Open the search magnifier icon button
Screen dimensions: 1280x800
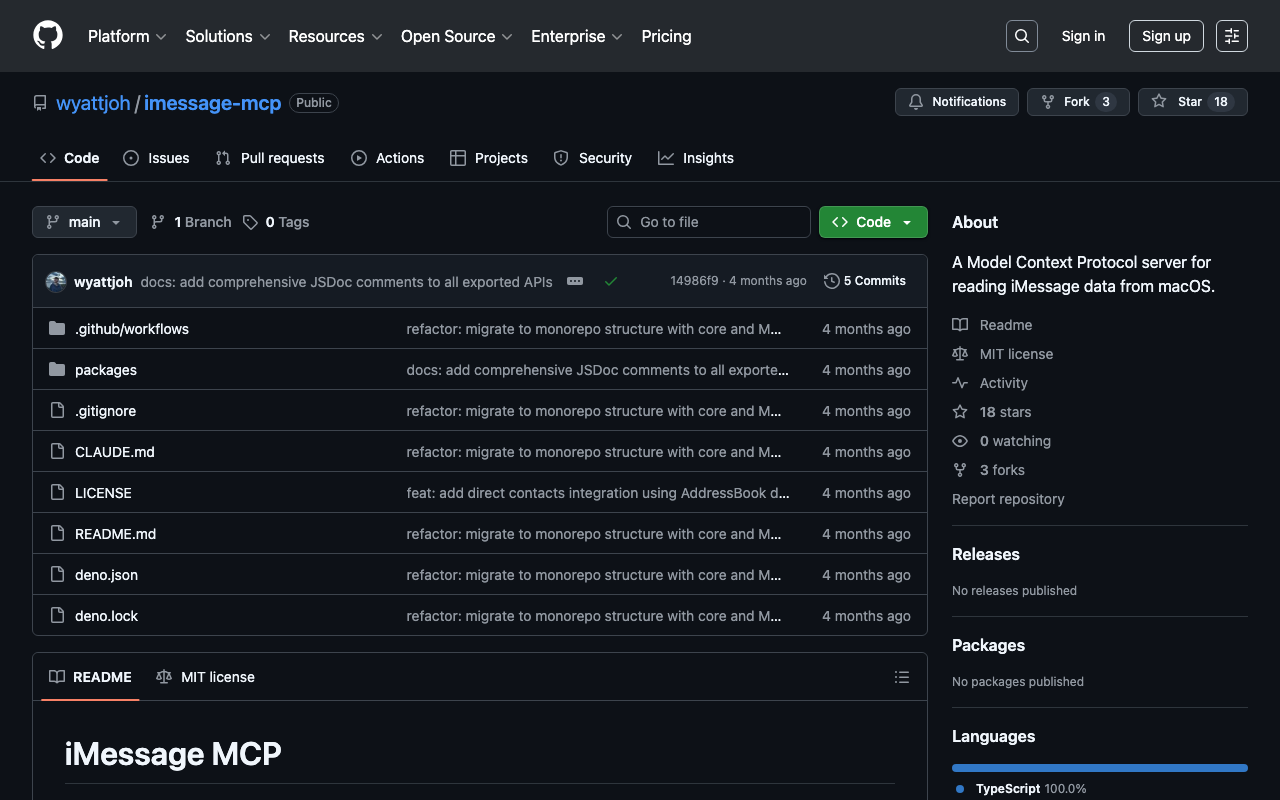click(x=1021, y=36)
